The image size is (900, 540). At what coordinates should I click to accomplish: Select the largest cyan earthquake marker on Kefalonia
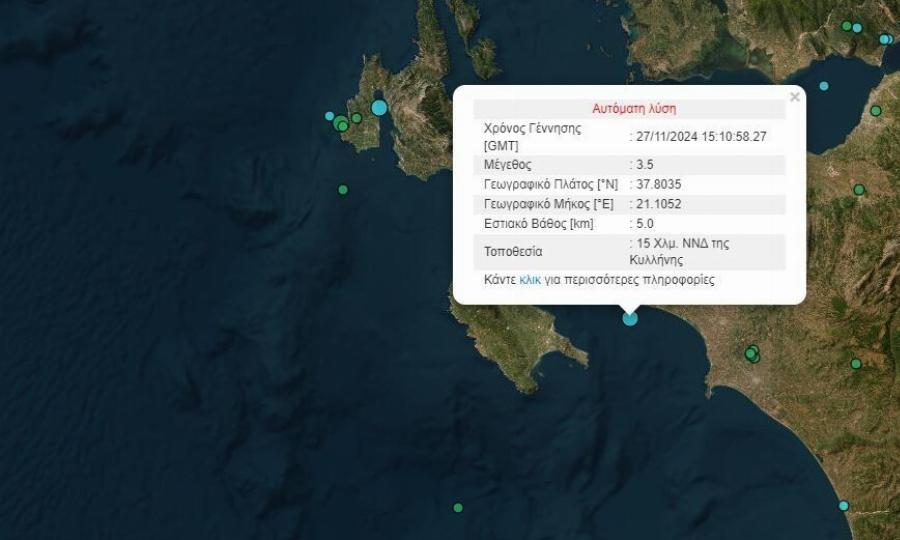(379, 107)
